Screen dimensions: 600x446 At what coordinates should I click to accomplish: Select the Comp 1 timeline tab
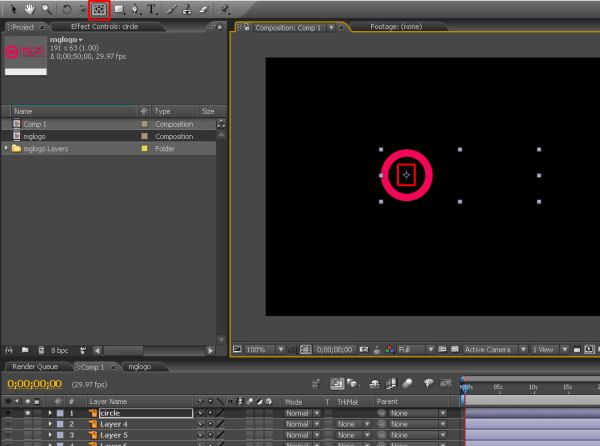(x=93, y=367)
